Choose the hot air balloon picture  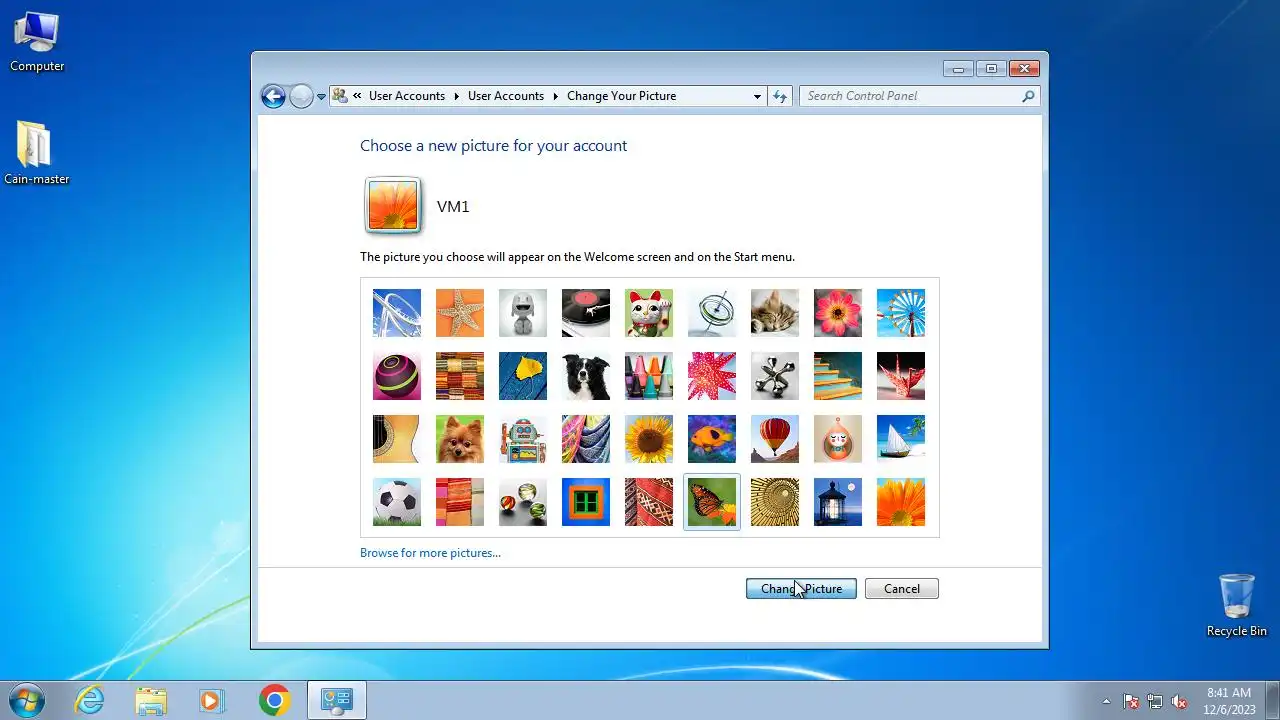click(775, 439)
